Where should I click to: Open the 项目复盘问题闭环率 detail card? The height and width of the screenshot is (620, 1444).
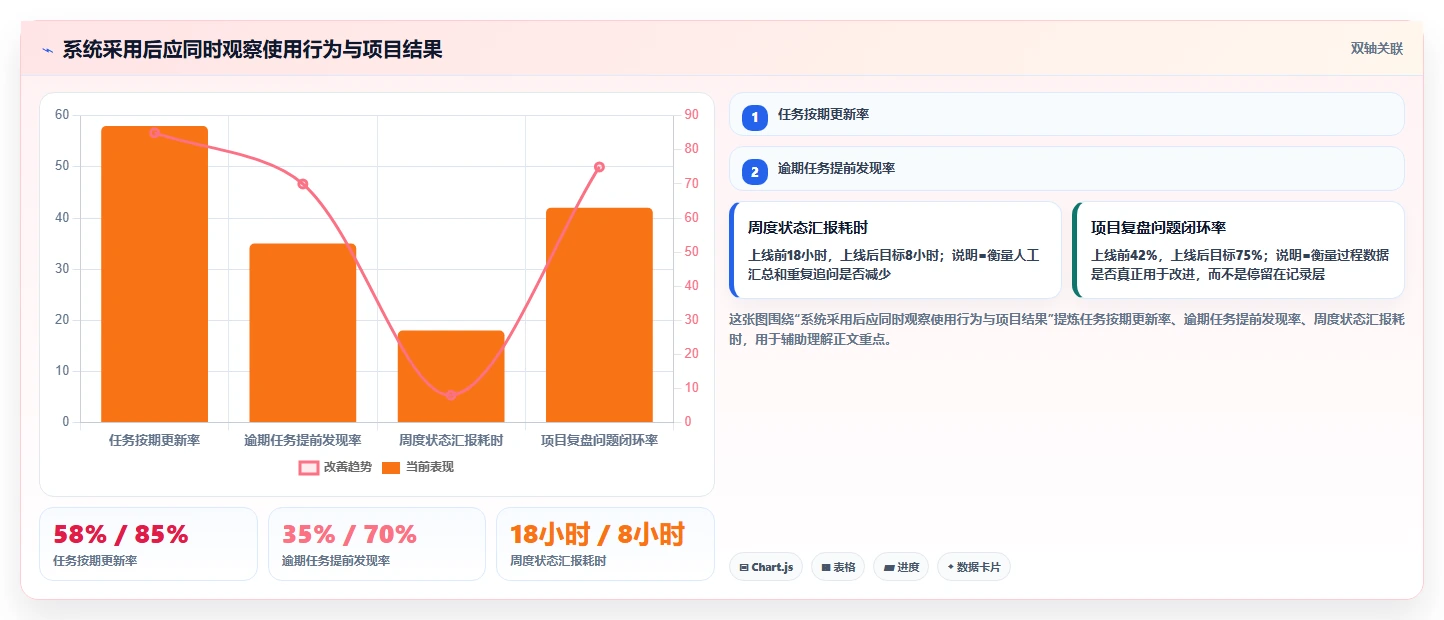1238,250
